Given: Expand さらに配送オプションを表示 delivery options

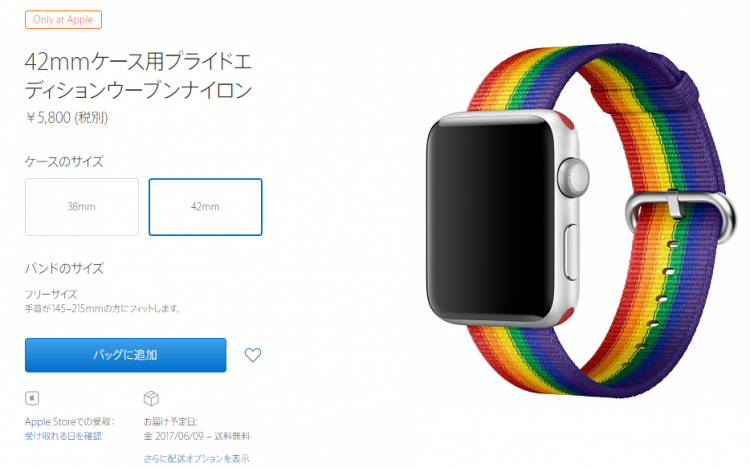Looking at the screenshot, I should tap(196, 458).
